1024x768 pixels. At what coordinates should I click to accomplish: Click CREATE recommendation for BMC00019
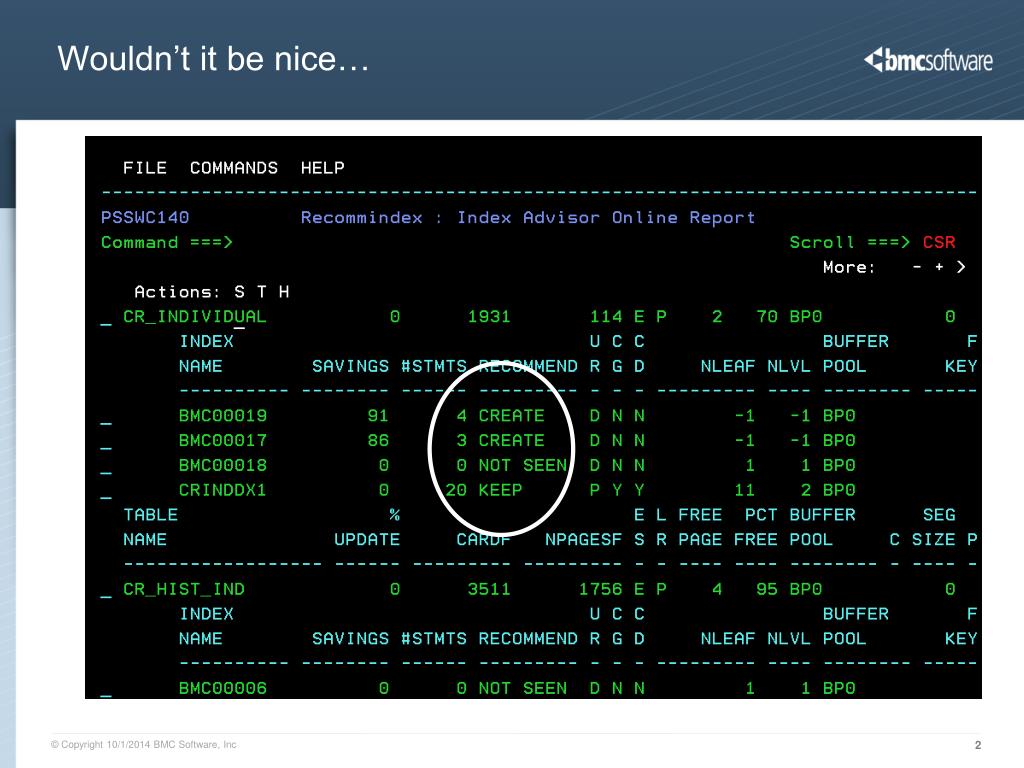click(511, 415)
